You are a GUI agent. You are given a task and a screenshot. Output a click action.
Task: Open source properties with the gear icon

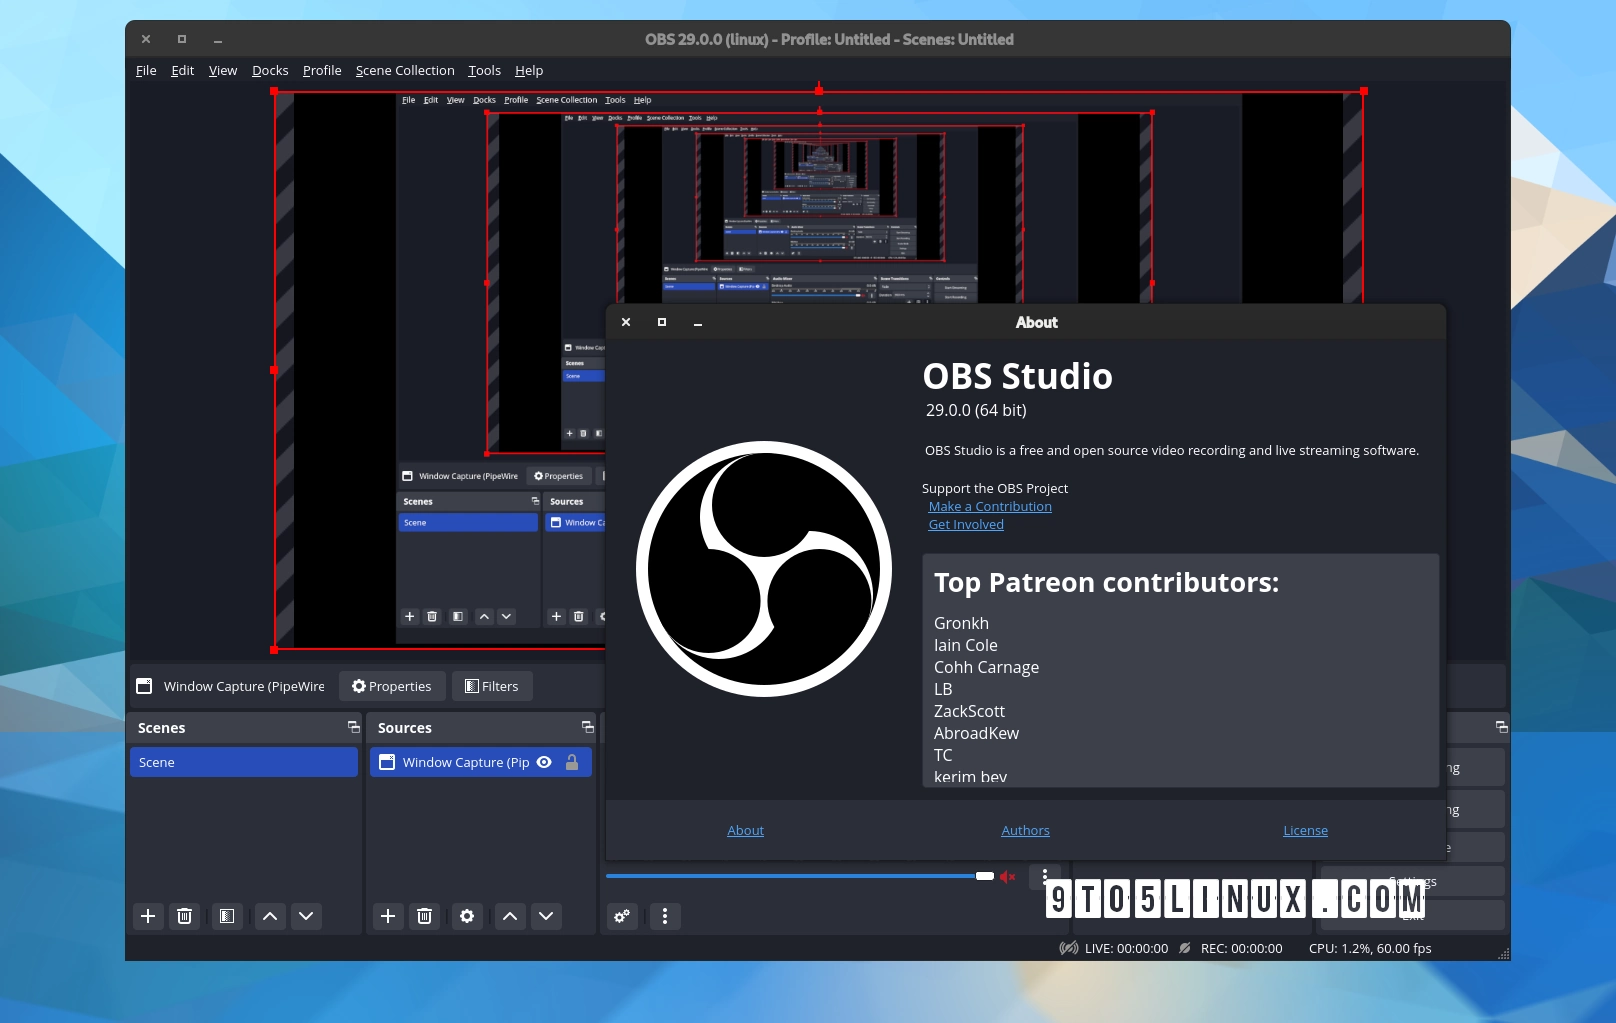pos(467,916)
